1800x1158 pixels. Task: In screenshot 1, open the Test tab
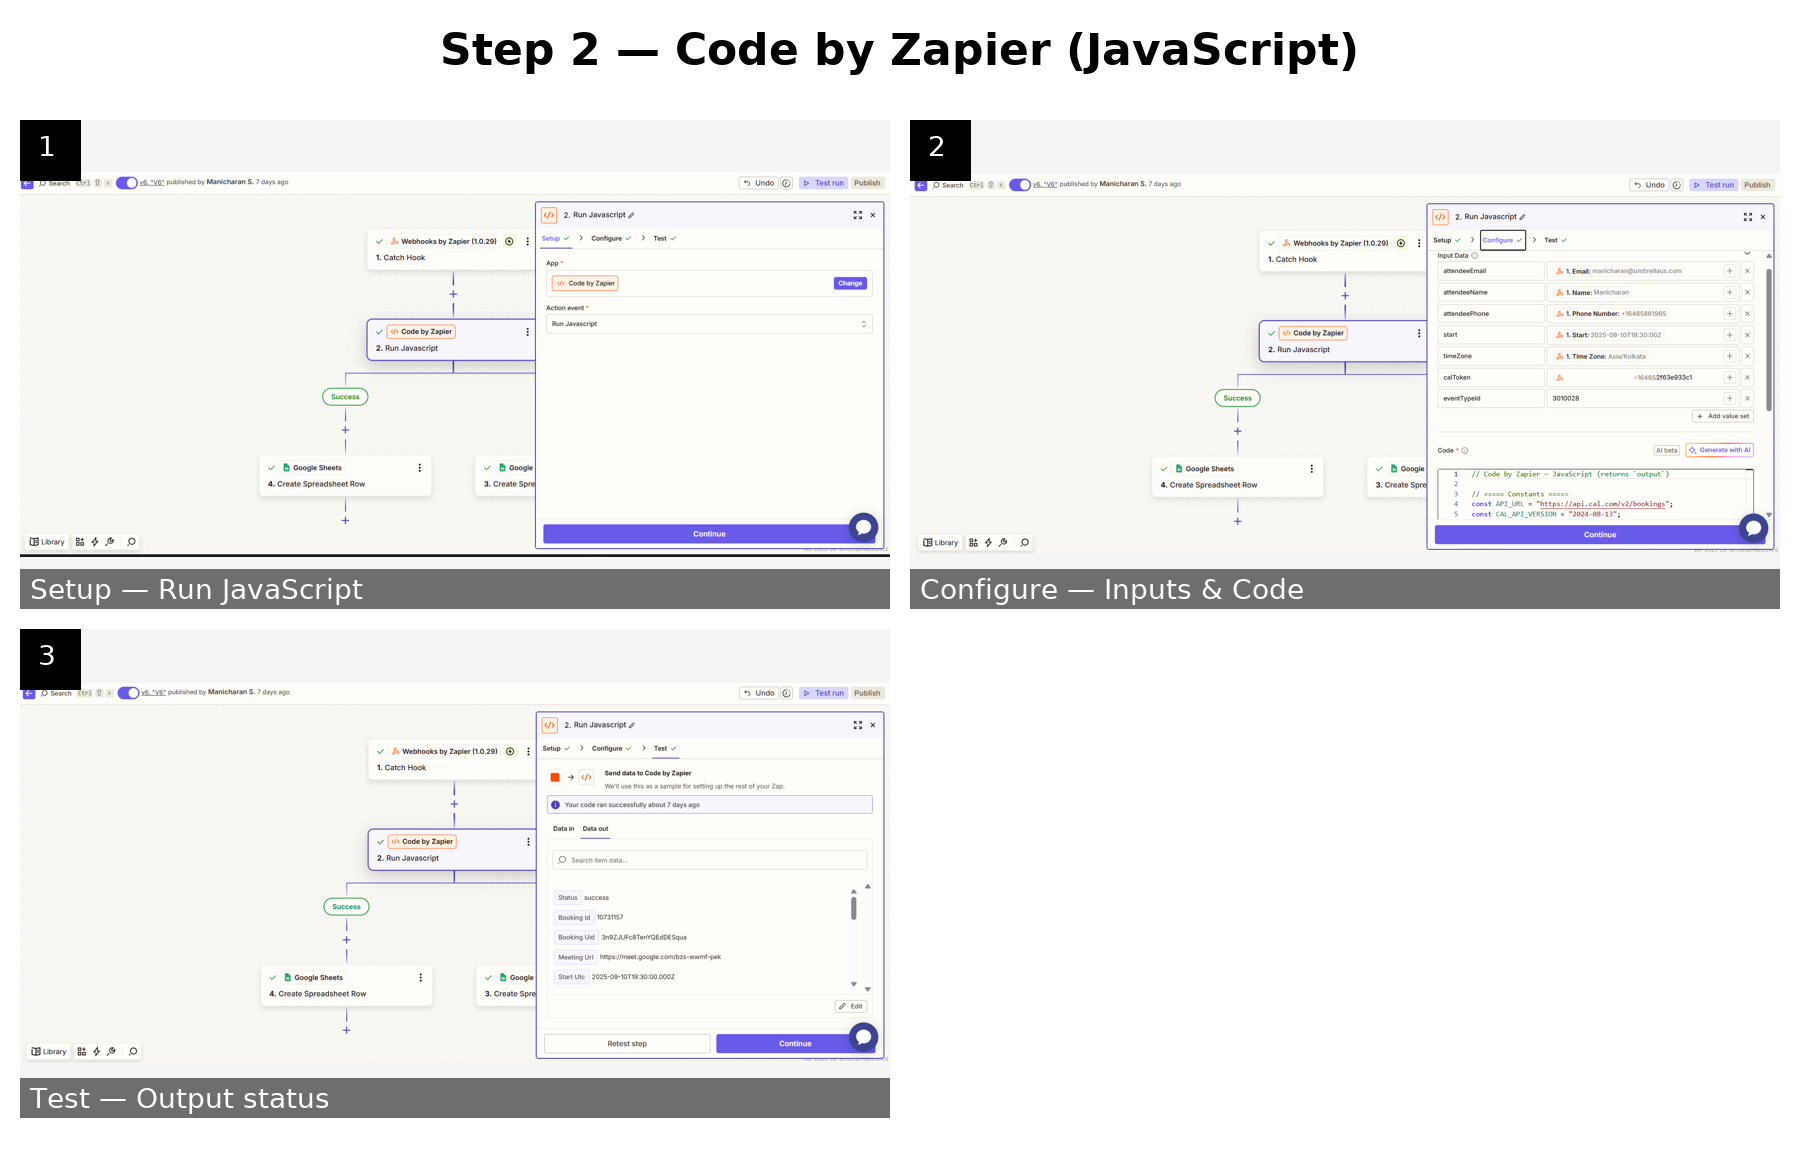click(x=664, y=238)
